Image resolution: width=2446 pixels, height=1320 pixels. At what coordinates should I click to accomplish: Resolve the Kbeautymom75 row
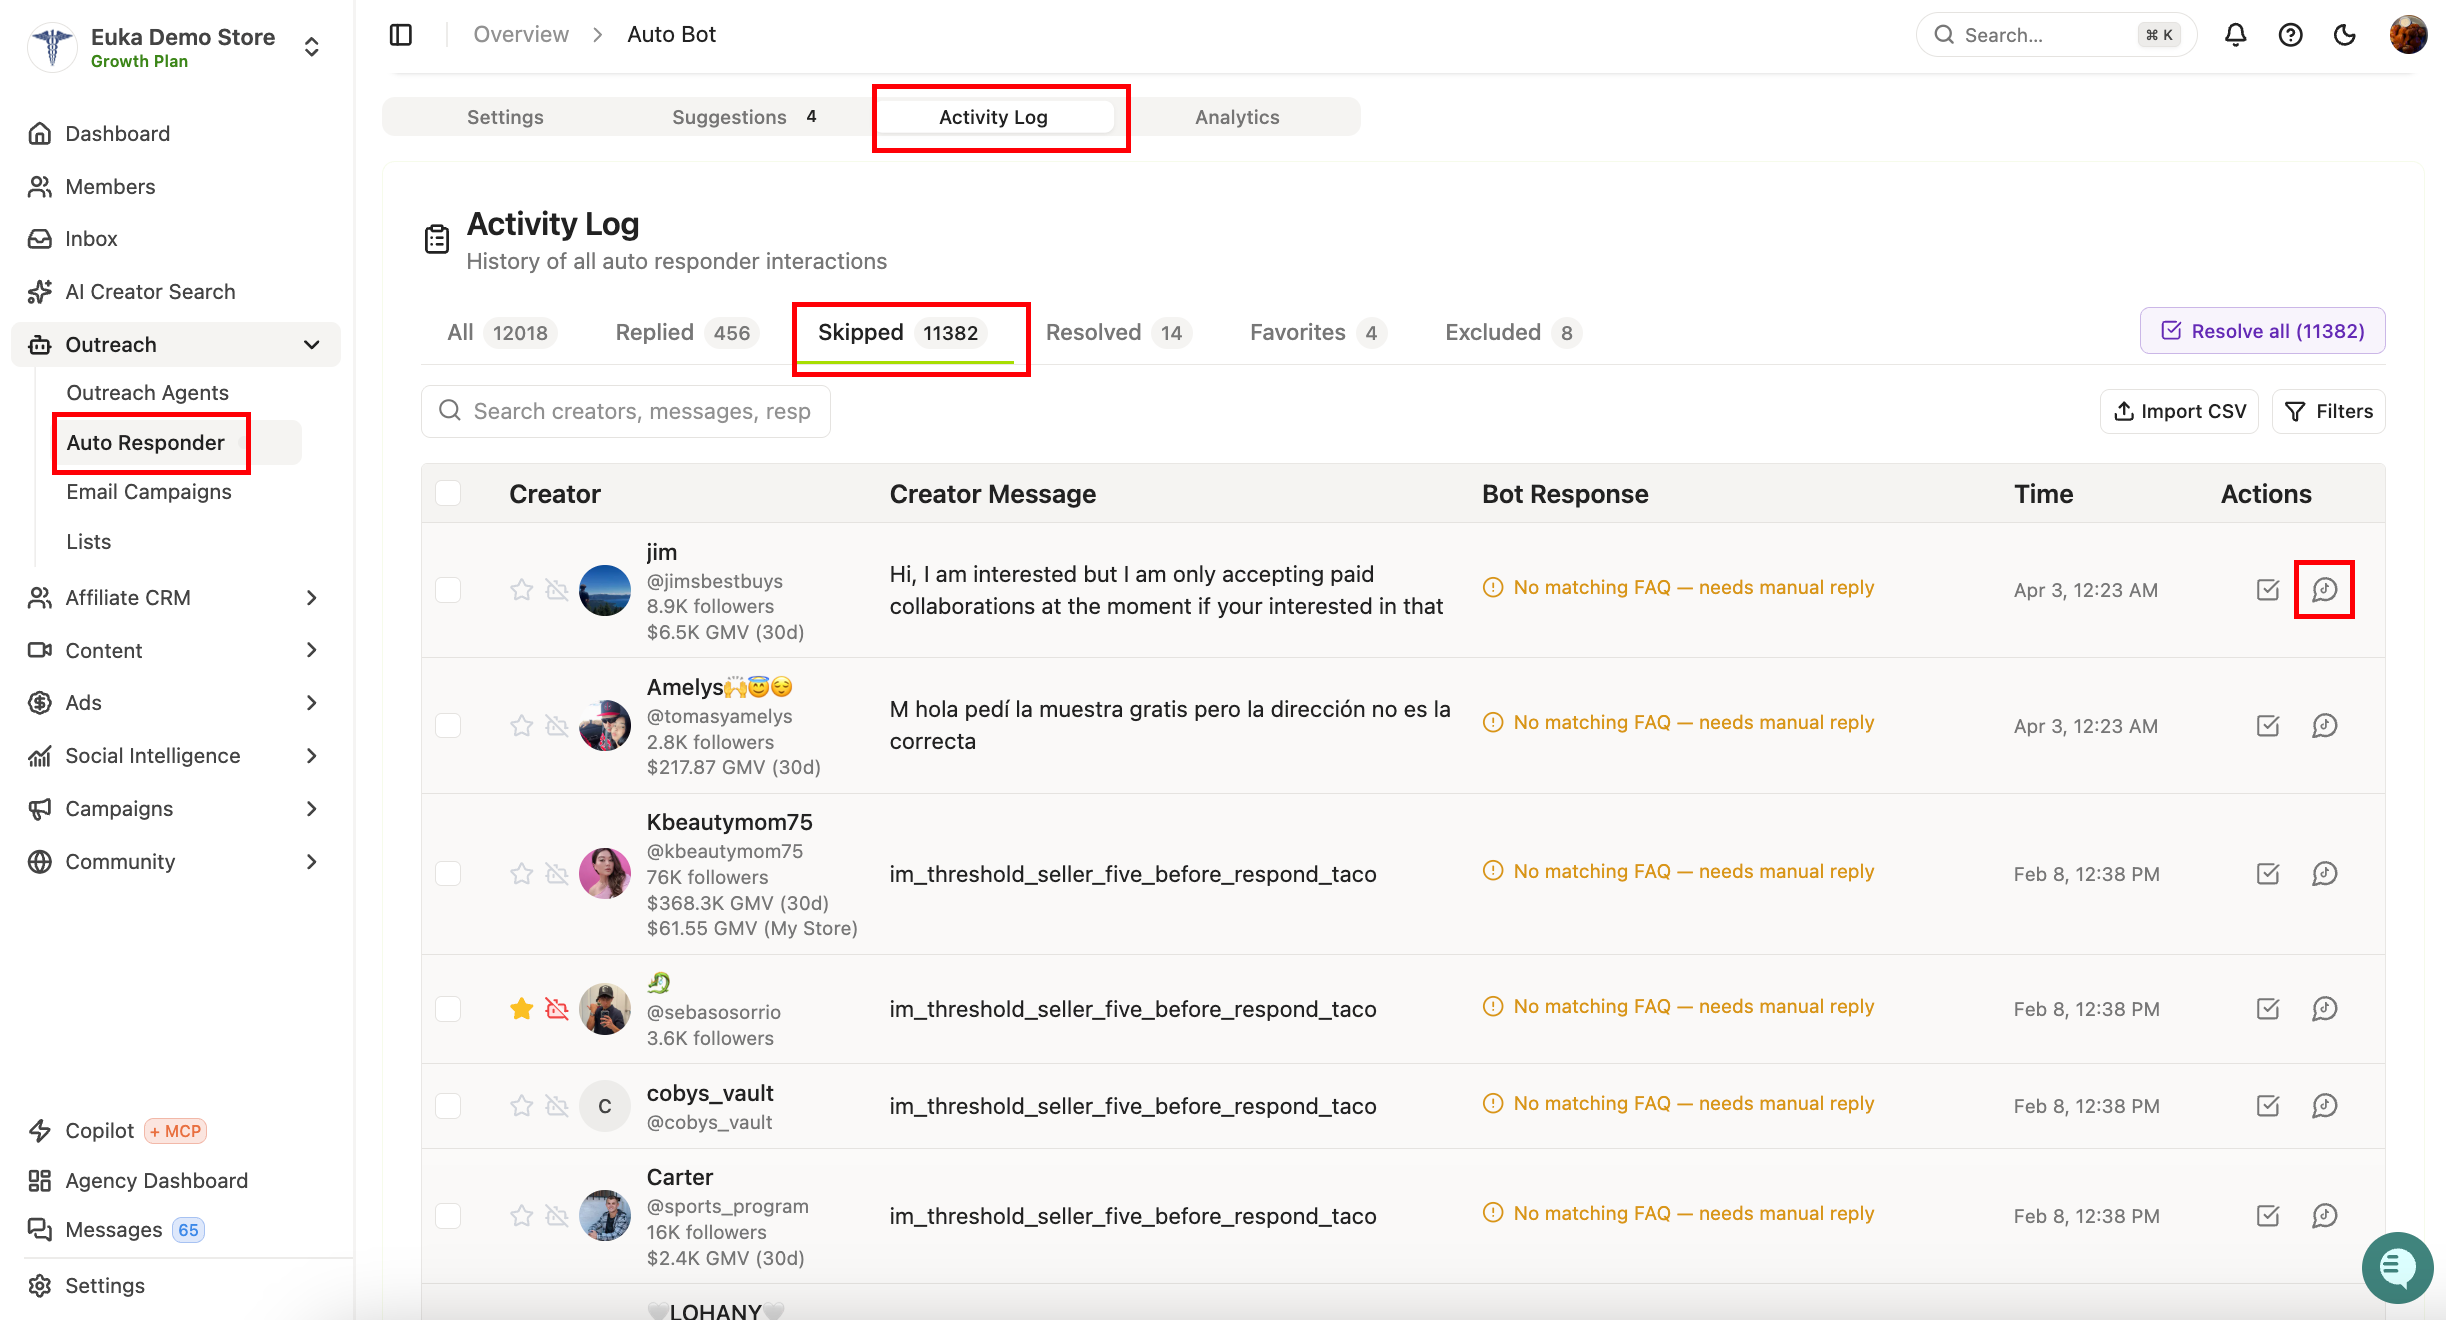(x=2268, y=874)
